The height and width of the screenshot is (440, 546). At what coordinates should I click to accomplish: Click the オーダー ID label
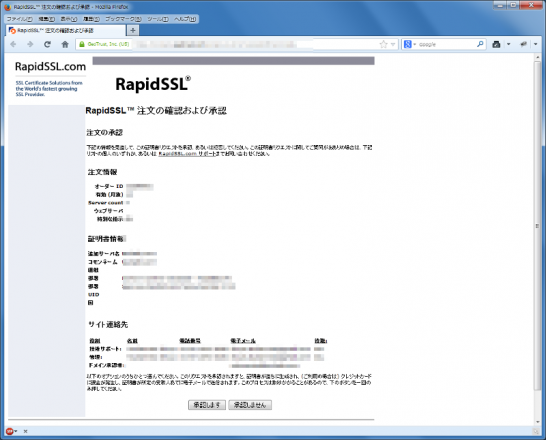(109, 186)
